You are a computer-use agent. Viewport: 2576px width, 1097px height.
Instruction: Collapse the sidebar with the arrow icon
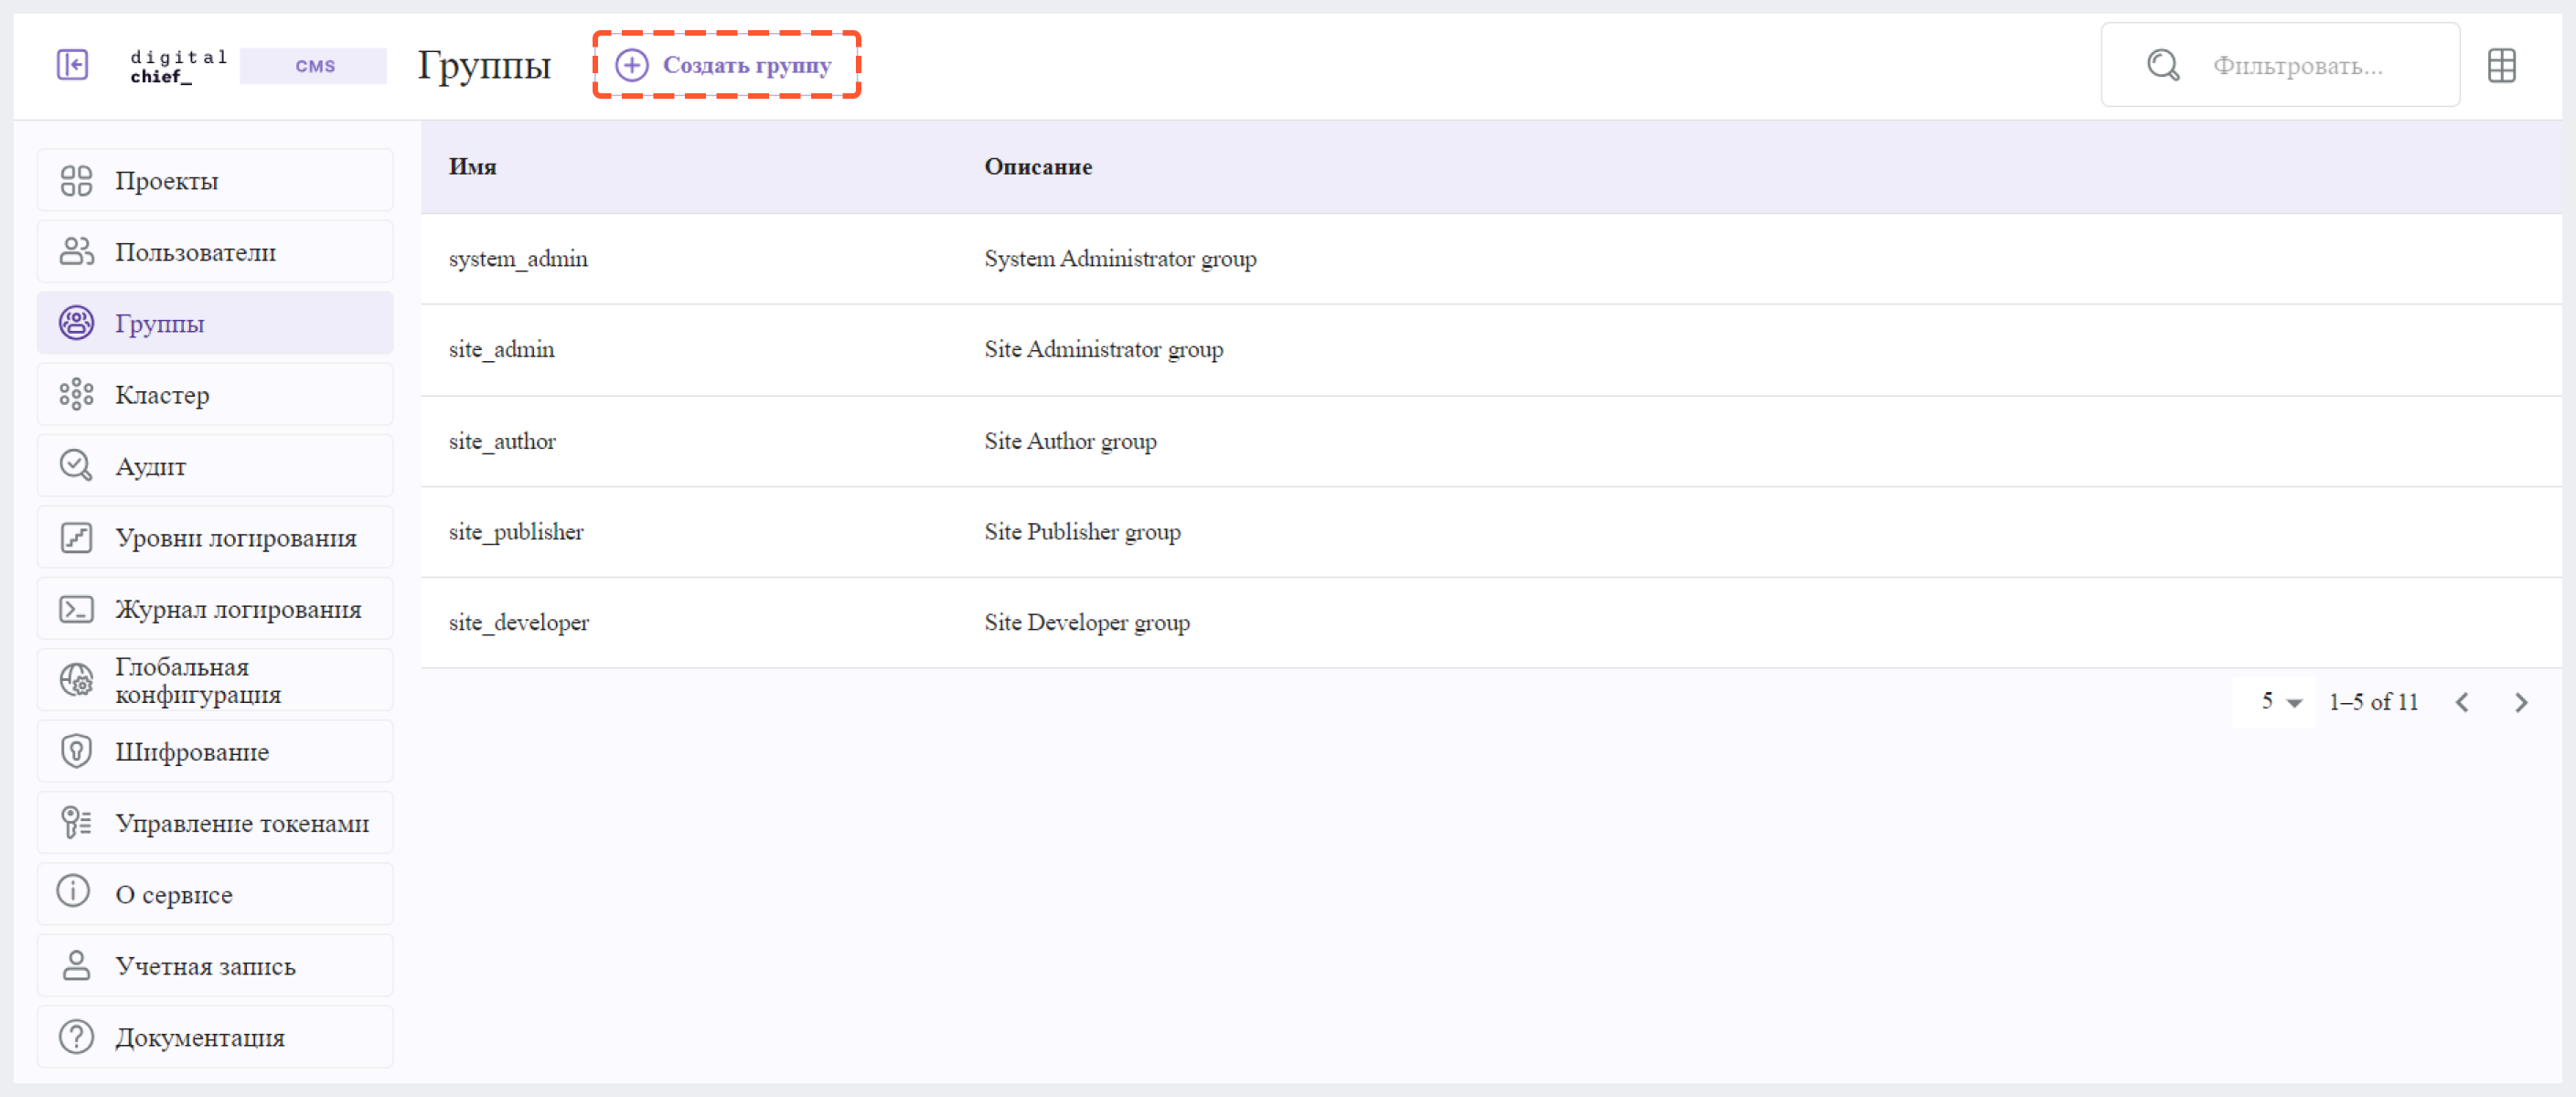[72, 65]
